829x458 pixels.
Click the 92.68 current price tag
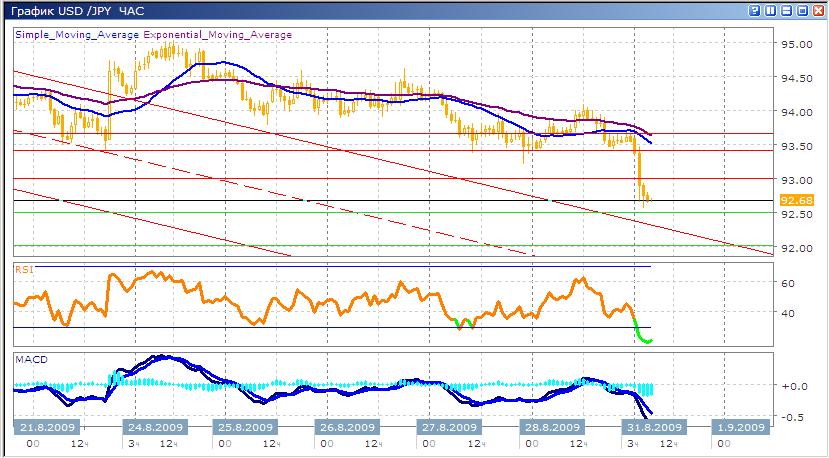coord(792,199)
